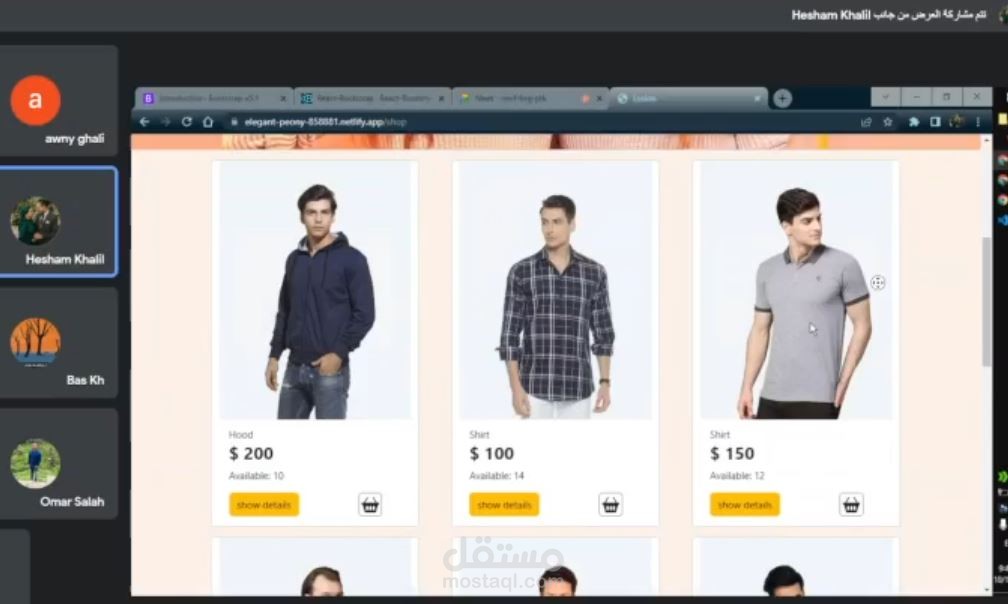
Task: Open the browser three-dot menu
Action: 978,121
